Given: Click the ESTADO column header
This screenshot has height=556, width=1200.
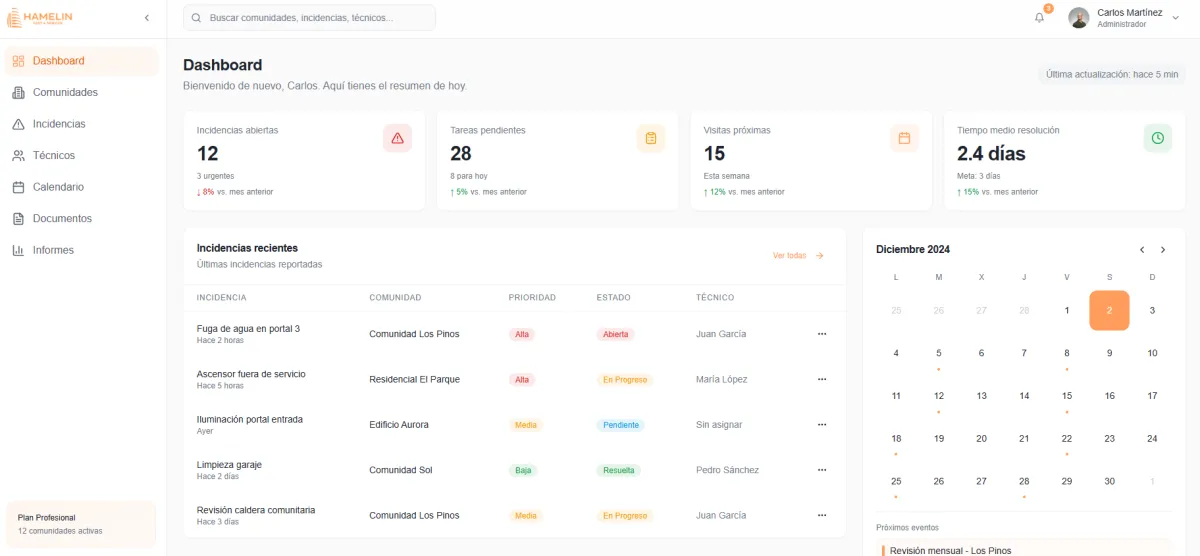Looking at the screenshot, I should pyautogui.click(x=614, y=298).
